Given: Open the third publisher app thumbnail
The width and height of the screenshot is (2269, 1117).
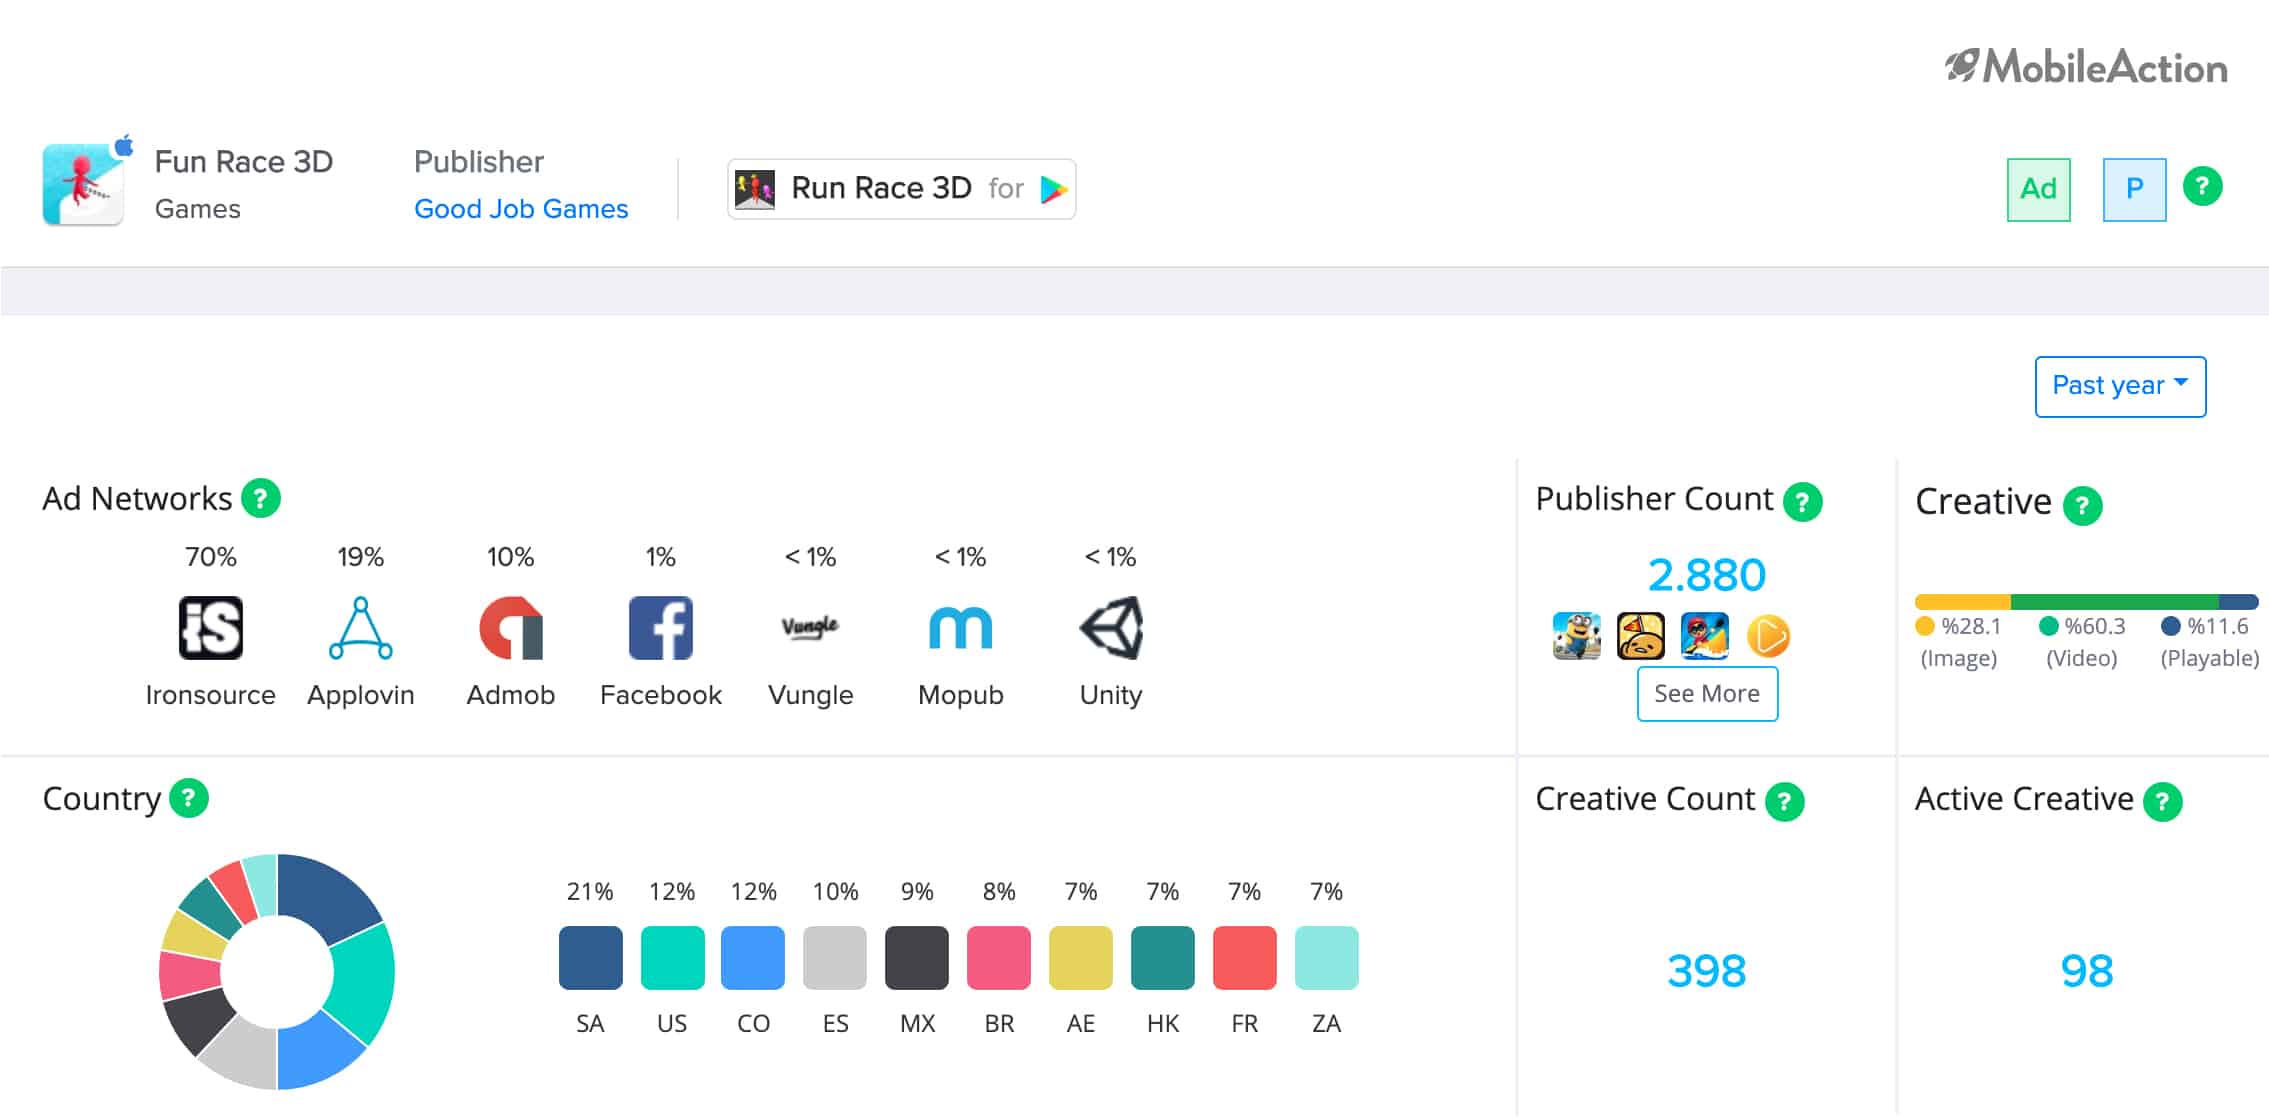Looking at the screenshot, I should [x=1705, y=636].
